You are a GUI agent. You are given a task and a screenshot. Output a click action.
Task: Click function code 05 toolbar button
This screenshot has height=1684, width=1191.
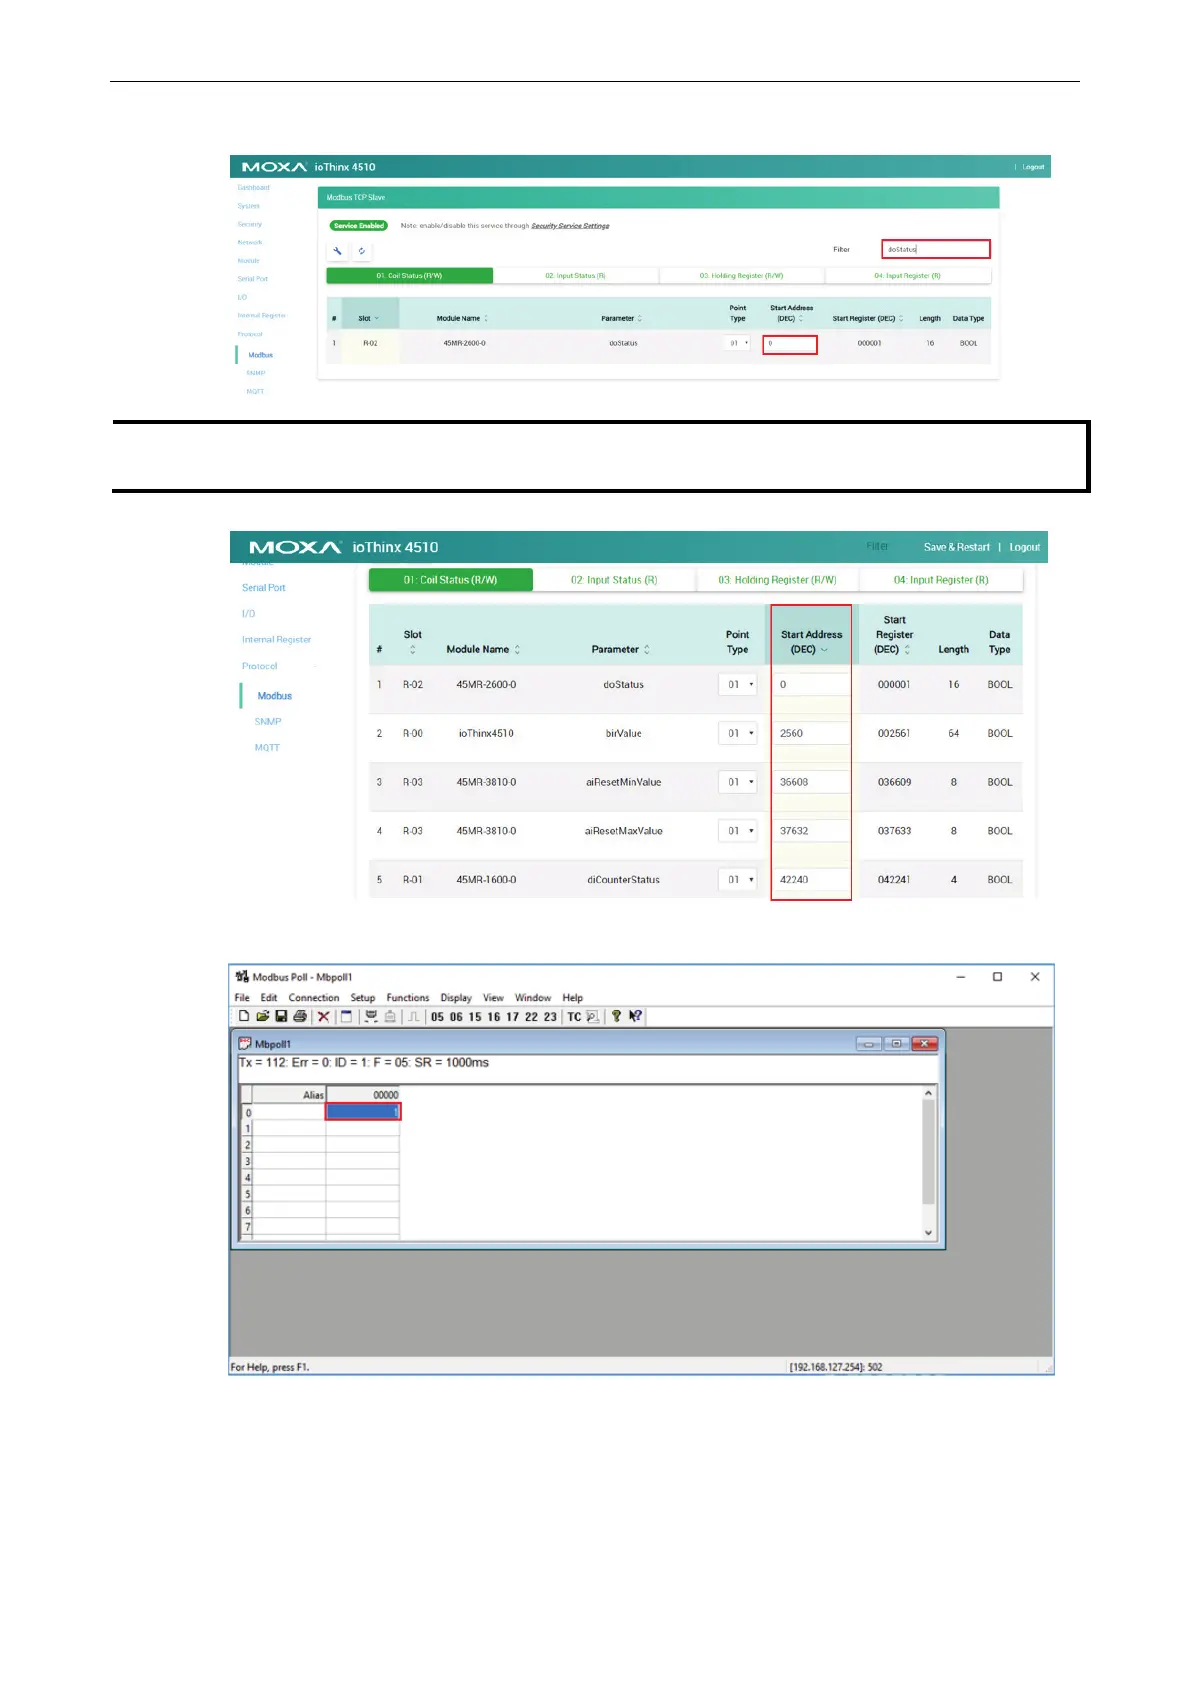[437, 1016]
